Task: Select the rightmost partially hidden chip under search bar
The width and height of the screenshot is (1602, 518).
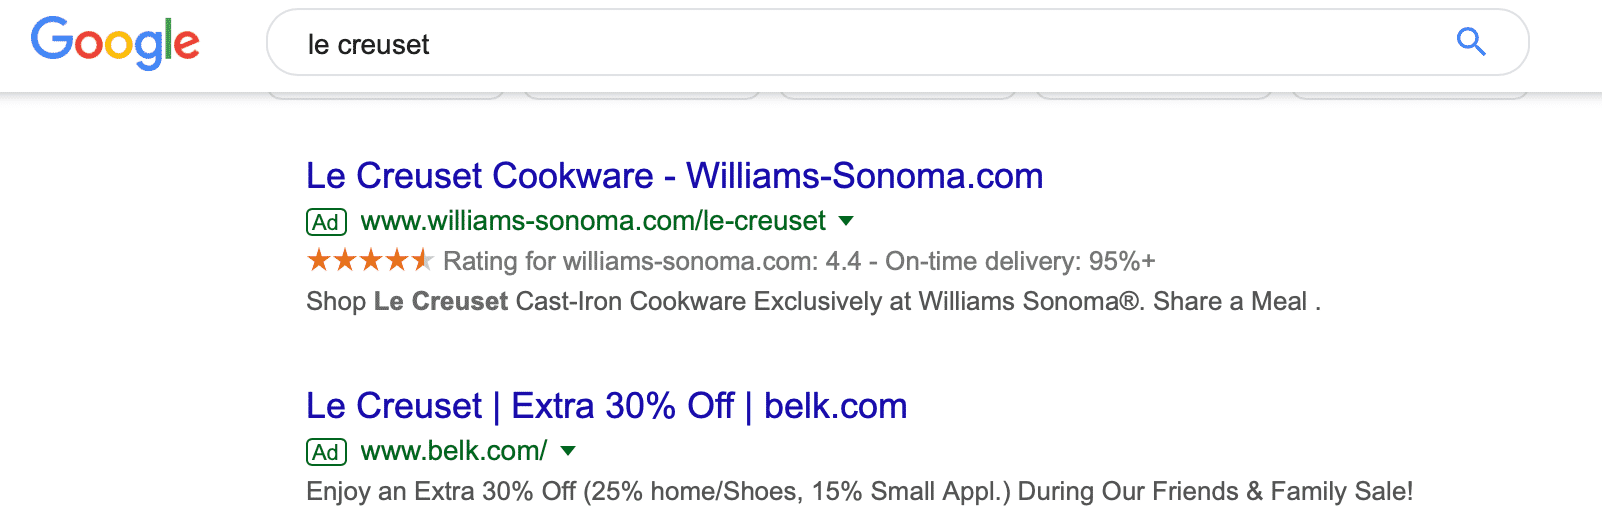Action: [x=1410, y=94]
